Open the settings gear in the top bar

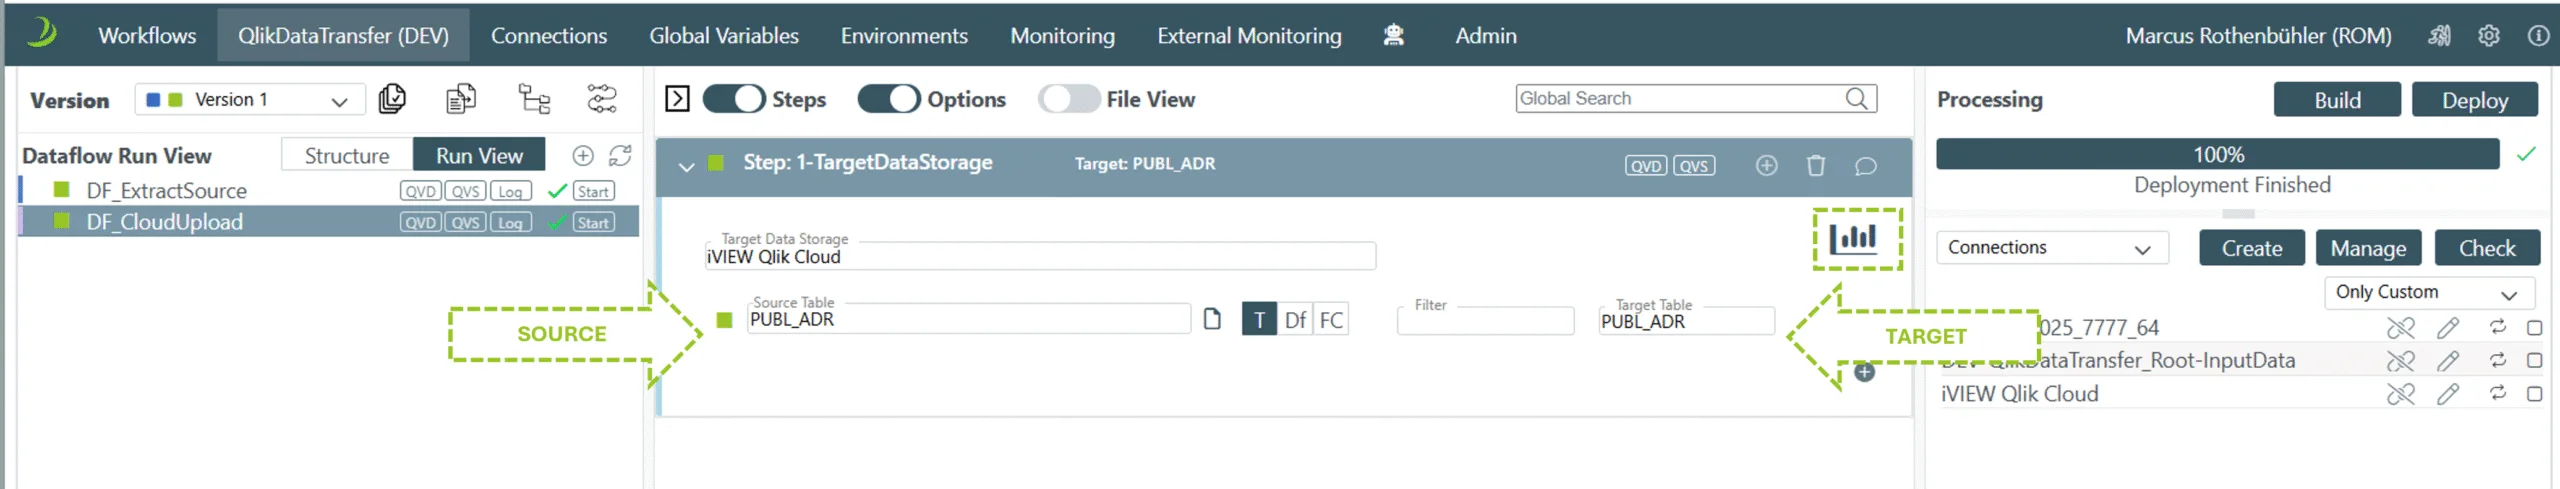pos(2488,35)
